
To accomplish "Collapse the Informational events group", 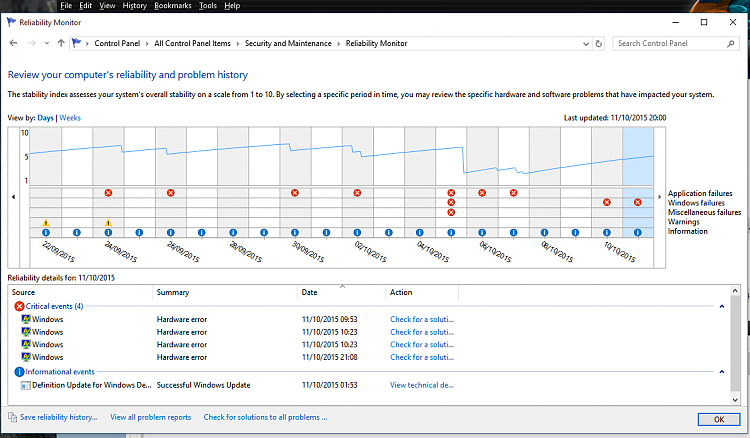I will (x=722, y=372).
